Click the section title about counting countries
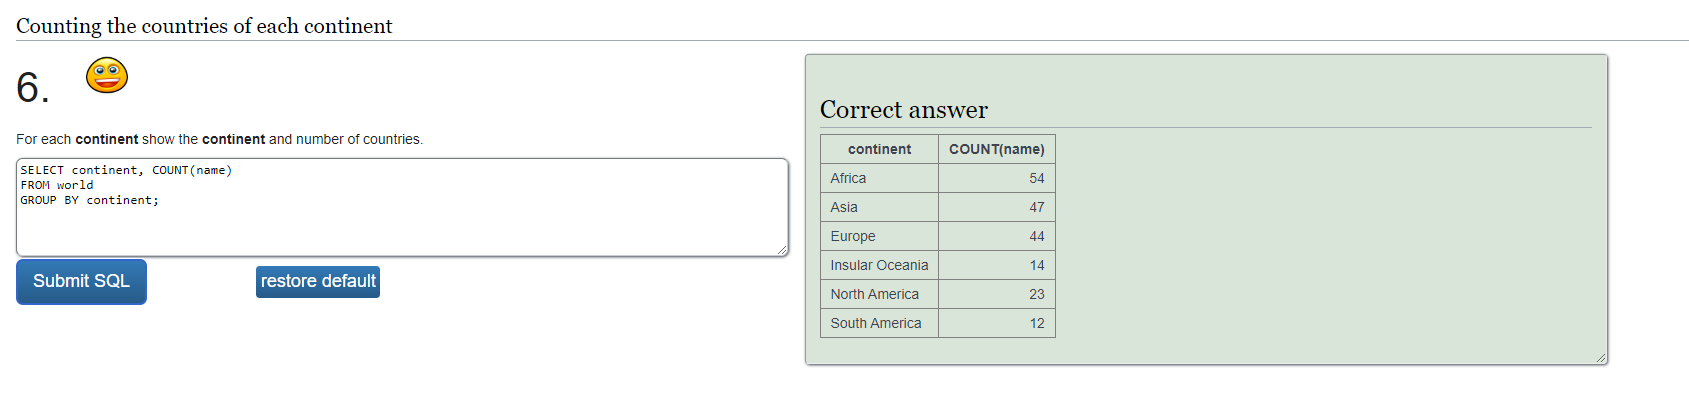 (x=204, y=26)
